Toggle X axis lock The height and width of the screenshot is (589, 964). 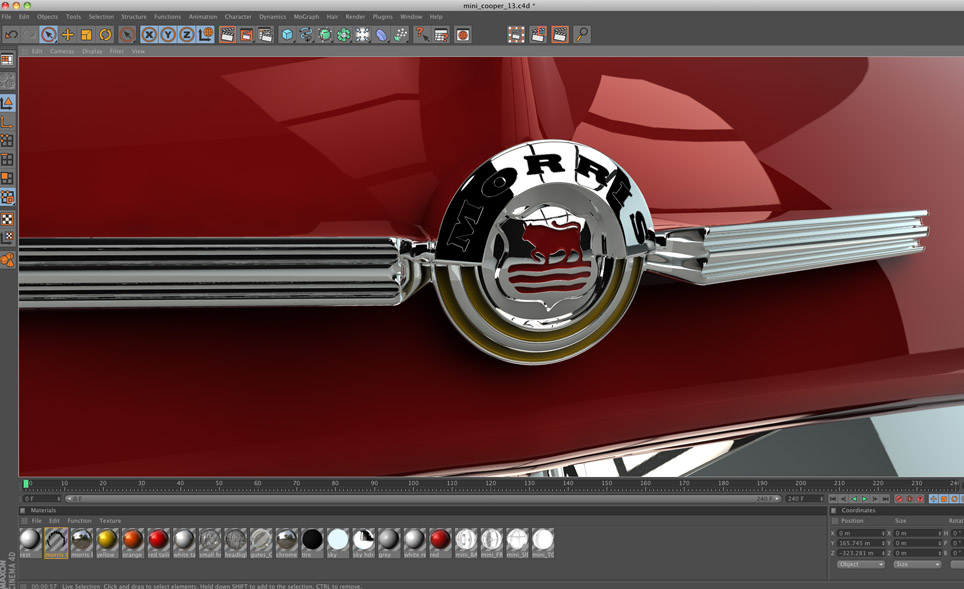[149, 35]
